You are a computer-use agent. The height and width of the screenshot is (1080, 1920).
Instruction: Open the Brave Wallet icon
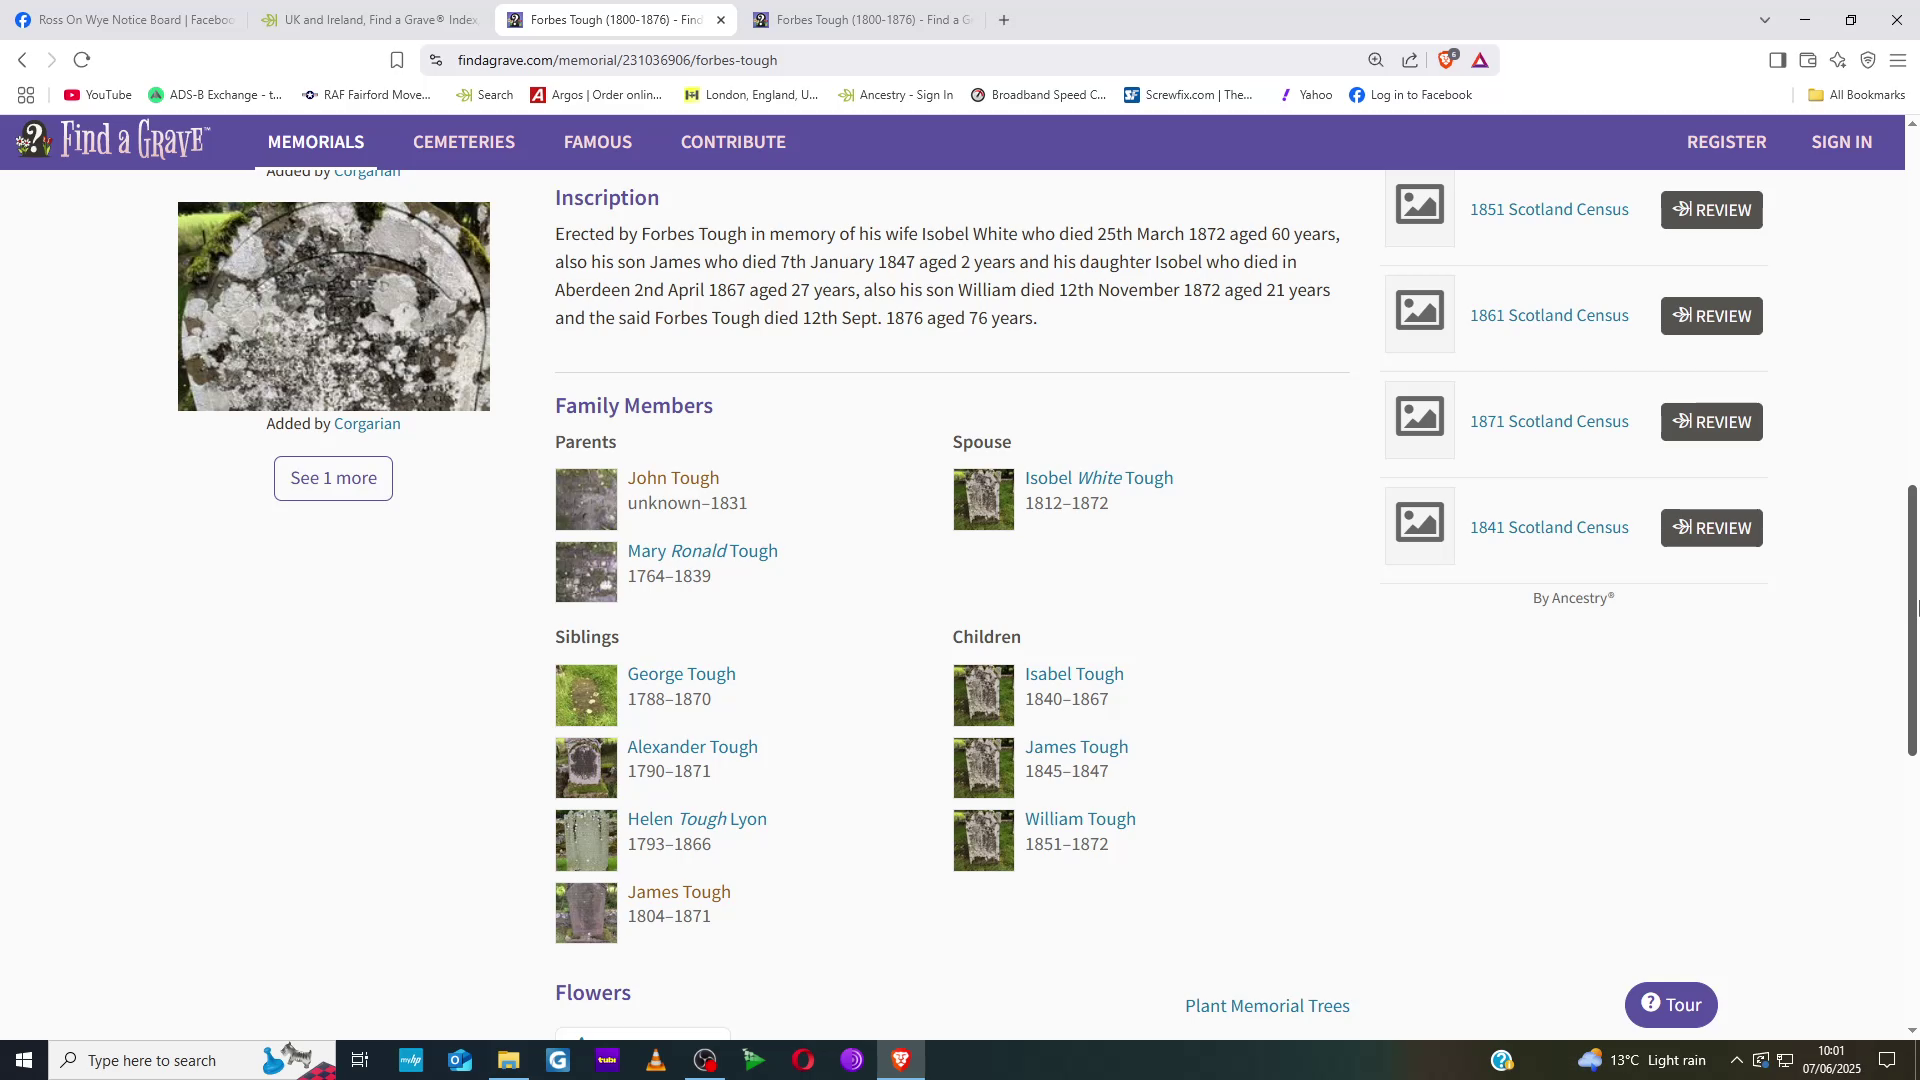(x=1807, y=60)
